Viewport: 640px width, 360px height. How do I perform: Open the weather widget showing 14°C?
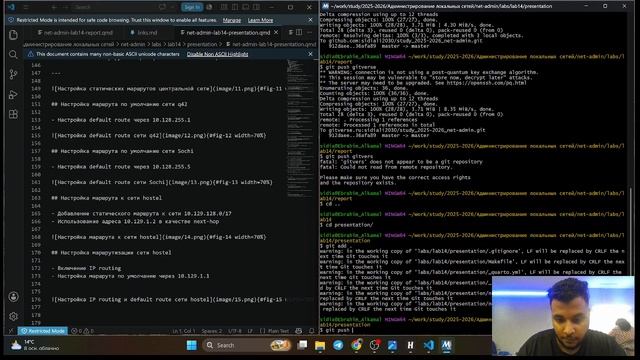pos(35,345)
